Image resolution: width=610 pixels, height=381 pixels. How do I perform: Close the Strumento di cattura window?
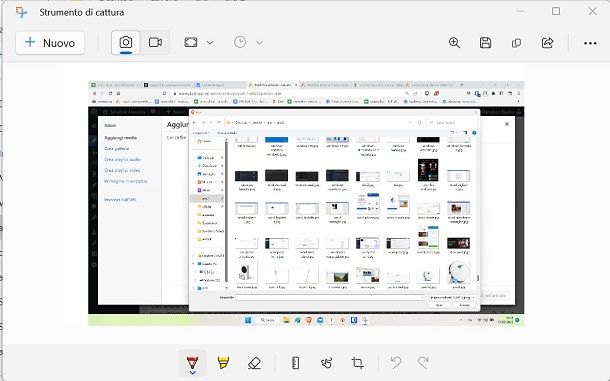pos(592,11)
